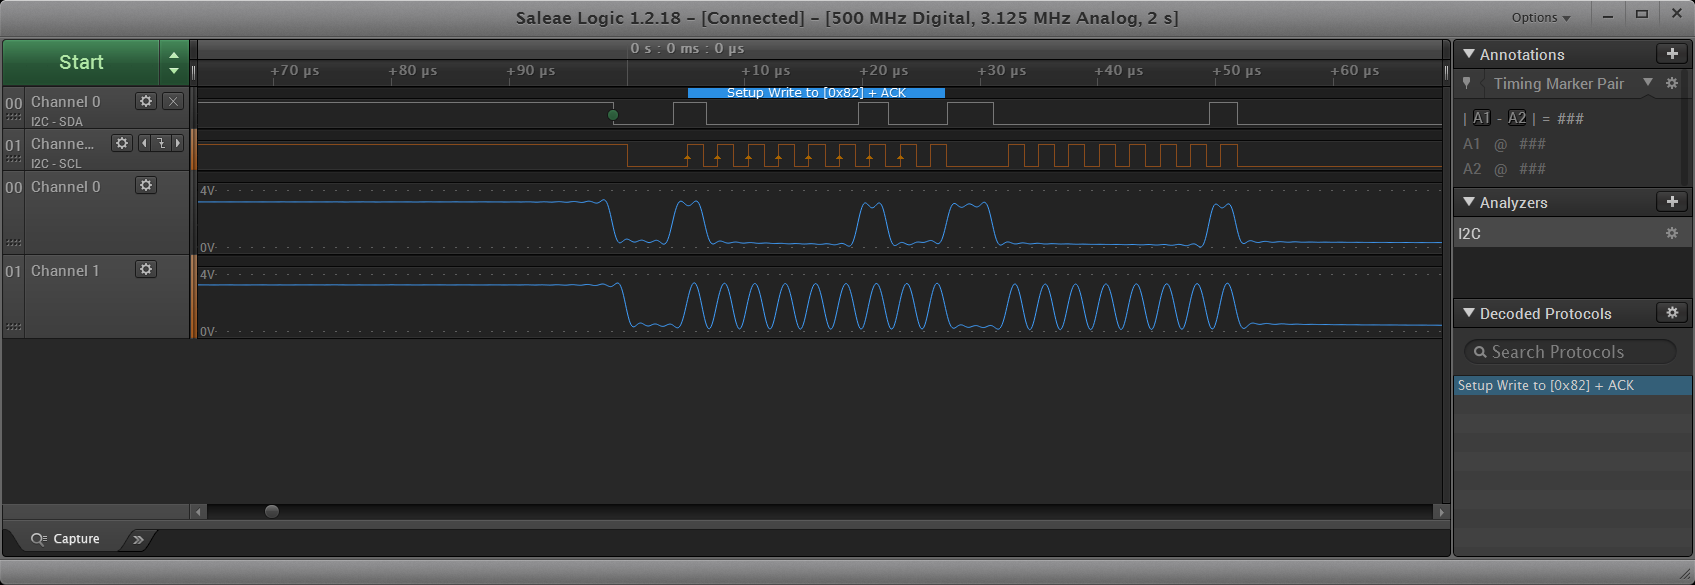1695x585 pixels.
Task: Click drag-handle dots of analog Channel 1
Action: pos(13,327)
